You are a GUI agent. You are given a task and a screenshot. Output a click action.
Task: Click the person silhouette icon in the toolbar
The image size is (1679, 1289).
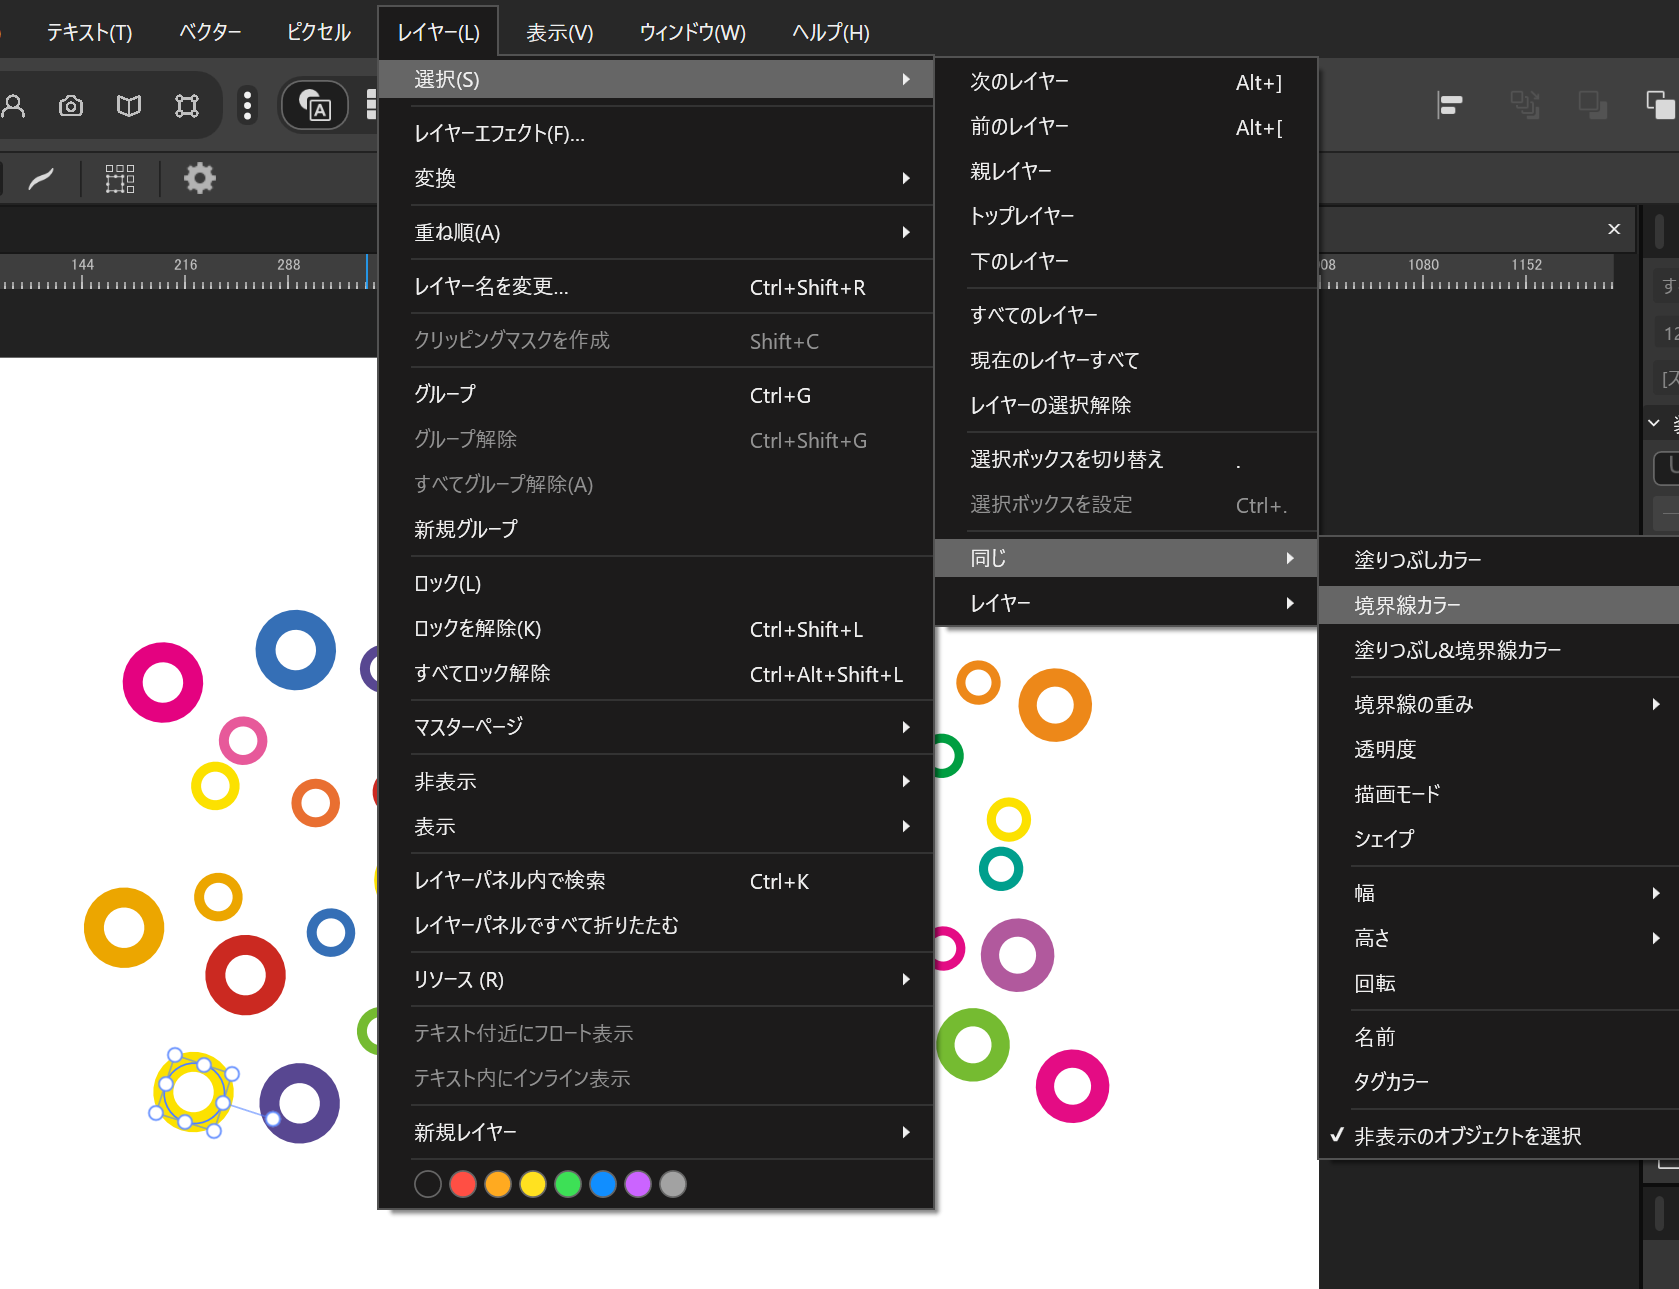click(13, 106)
